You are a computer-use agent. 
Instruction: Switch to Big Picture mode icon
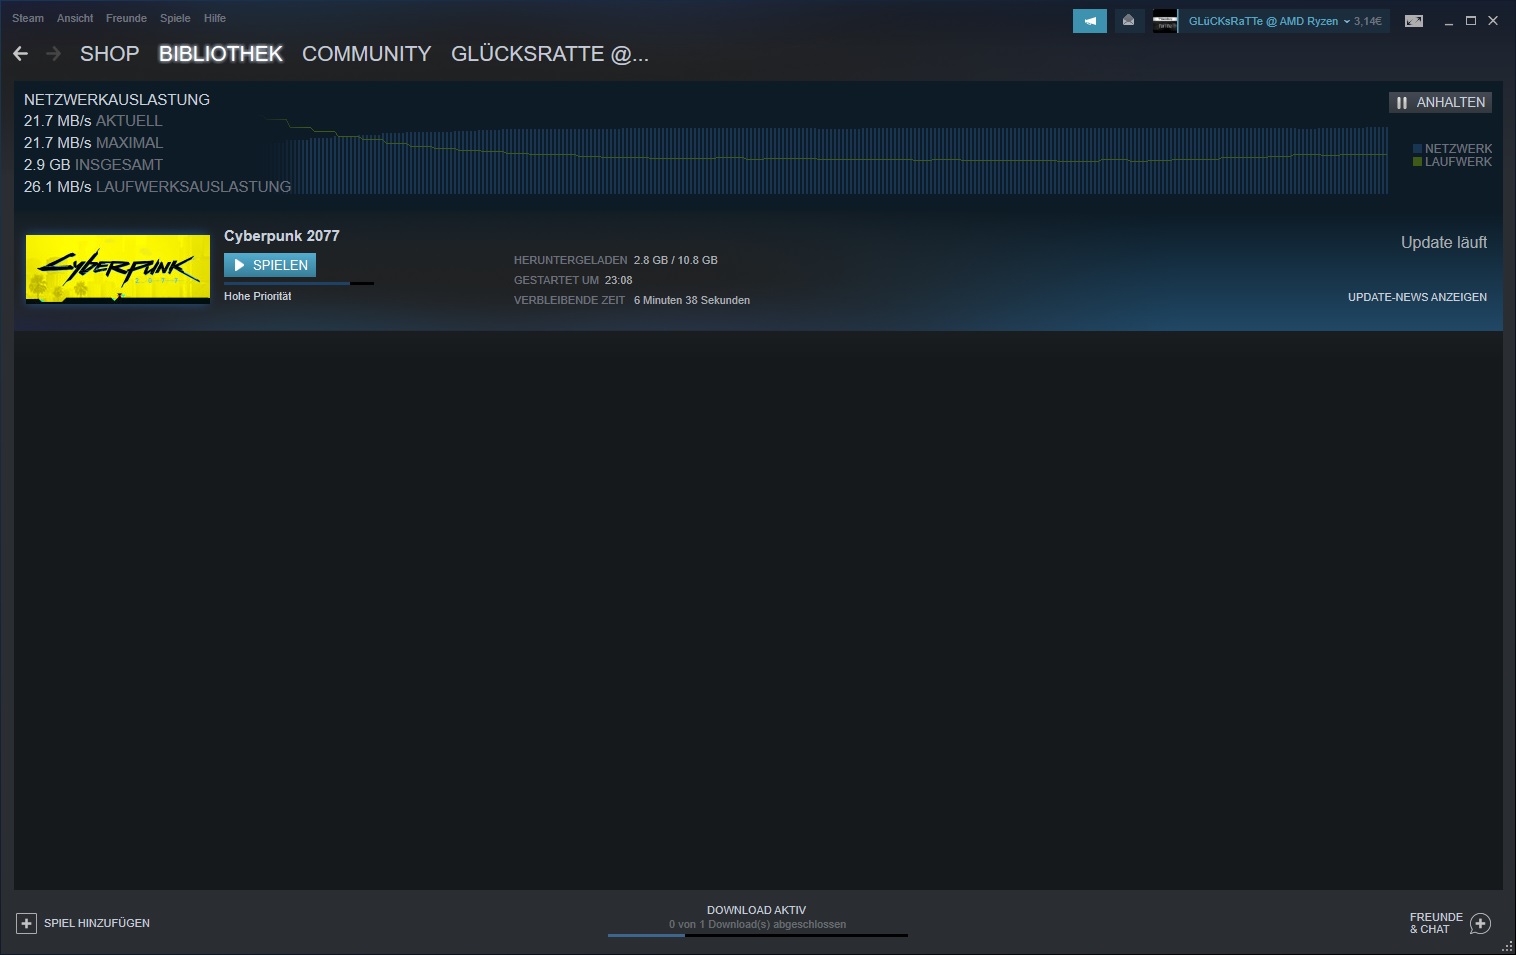tap(1414, 21)
